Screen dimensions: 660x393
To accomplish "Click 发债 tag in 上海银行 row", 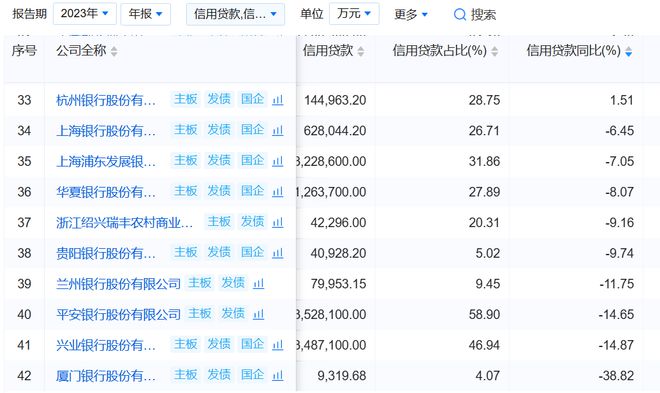I will click(219, 130).
